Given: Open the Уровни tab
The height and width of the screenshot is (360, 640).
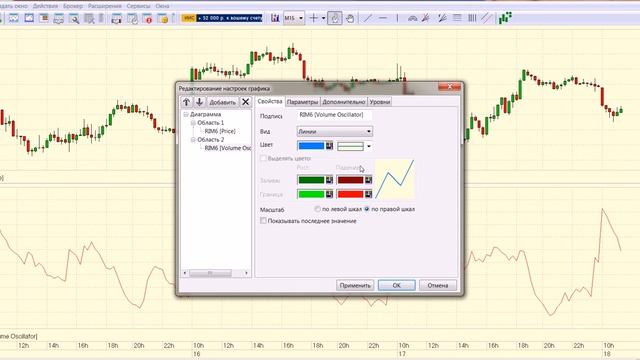Looking at the screenshot, I should tap(380, 102).
